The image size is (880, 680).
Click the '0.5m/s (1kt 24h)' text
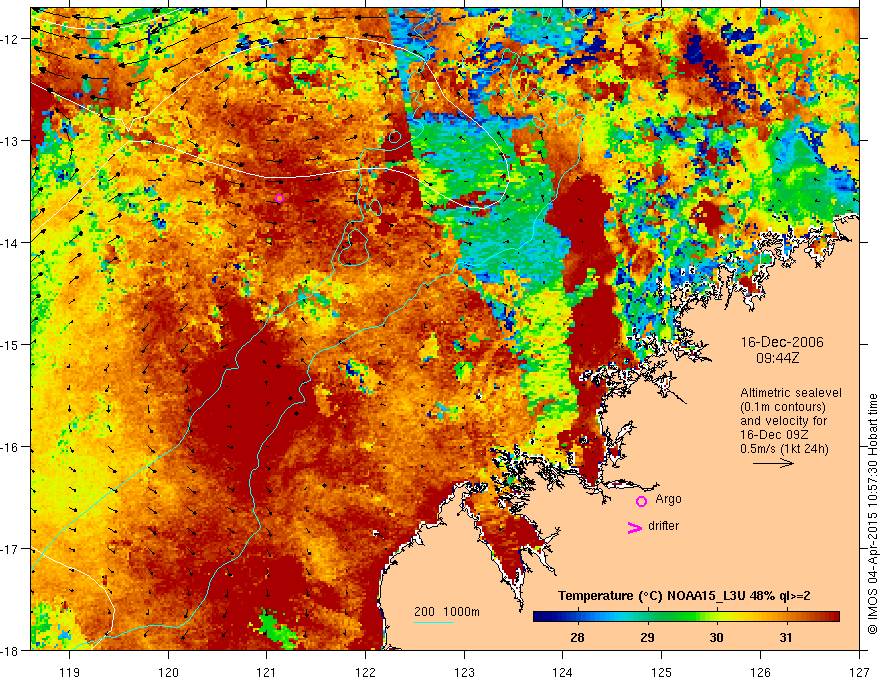tap(784, 449)
